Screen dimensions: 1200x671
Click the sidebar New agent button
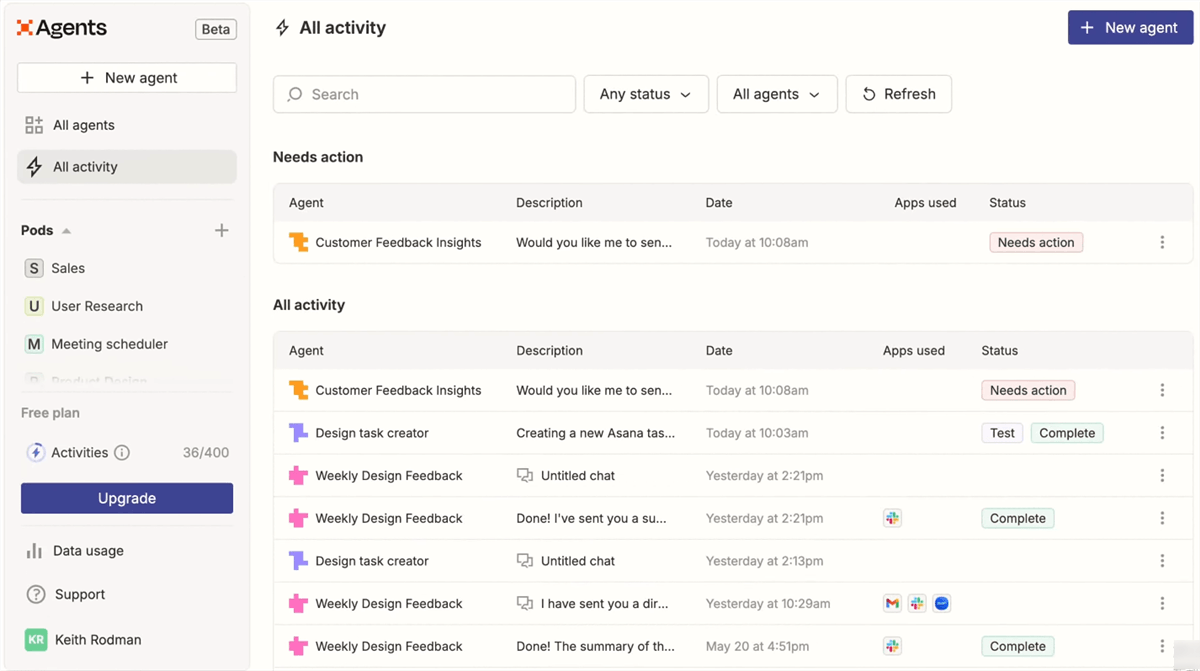[127, 78]
